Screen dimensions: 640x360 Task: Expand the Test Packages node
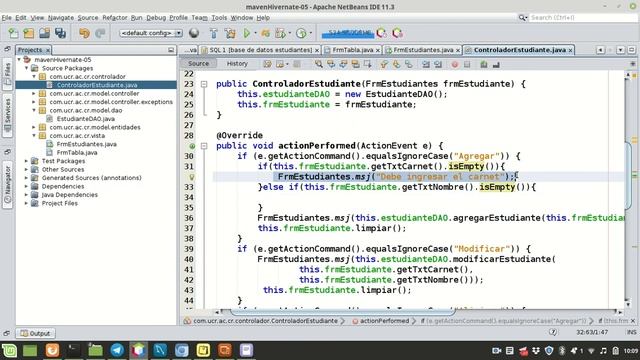pyautogui.click(x=27, y=161)
